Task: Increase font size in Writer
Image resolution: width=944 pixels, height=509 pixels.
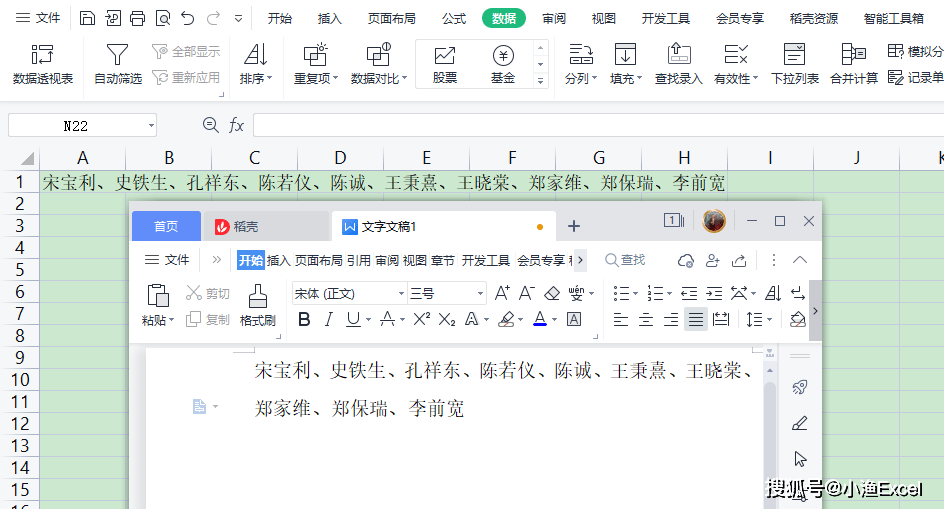Action: (x=502, y=293)
